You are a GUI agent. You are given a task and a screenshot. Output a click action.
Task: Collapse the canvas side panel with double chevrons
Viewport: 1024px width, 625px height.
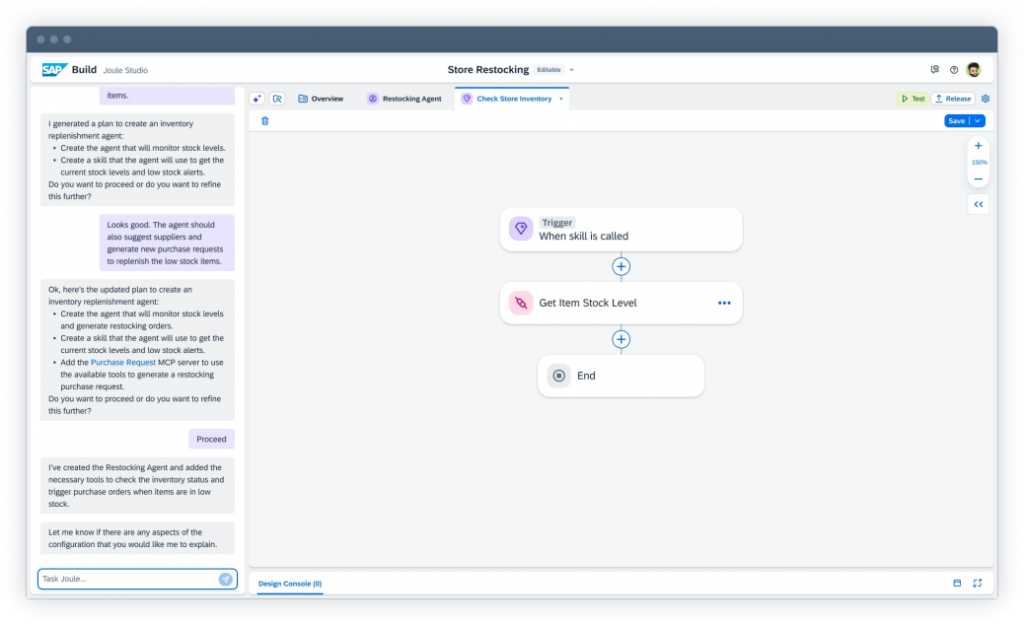tap(978, 204)
